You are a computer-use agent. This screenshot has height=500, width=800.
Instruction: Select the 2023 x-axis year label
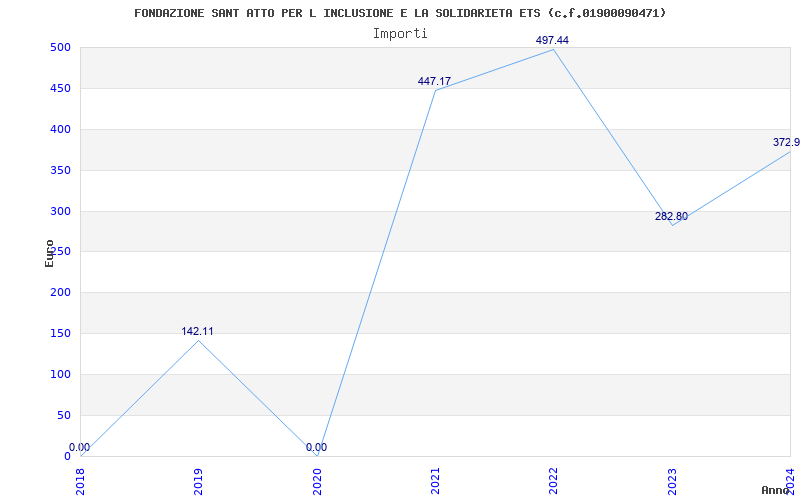672,482
